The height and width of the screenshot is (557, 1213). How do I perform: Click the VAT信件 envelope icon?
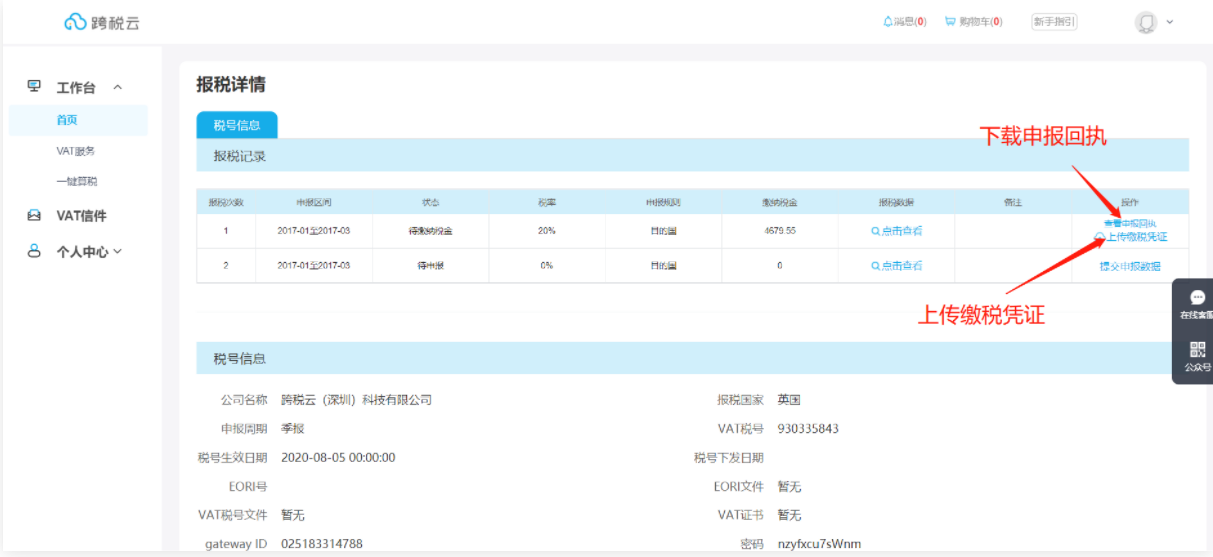pos(34,215)
